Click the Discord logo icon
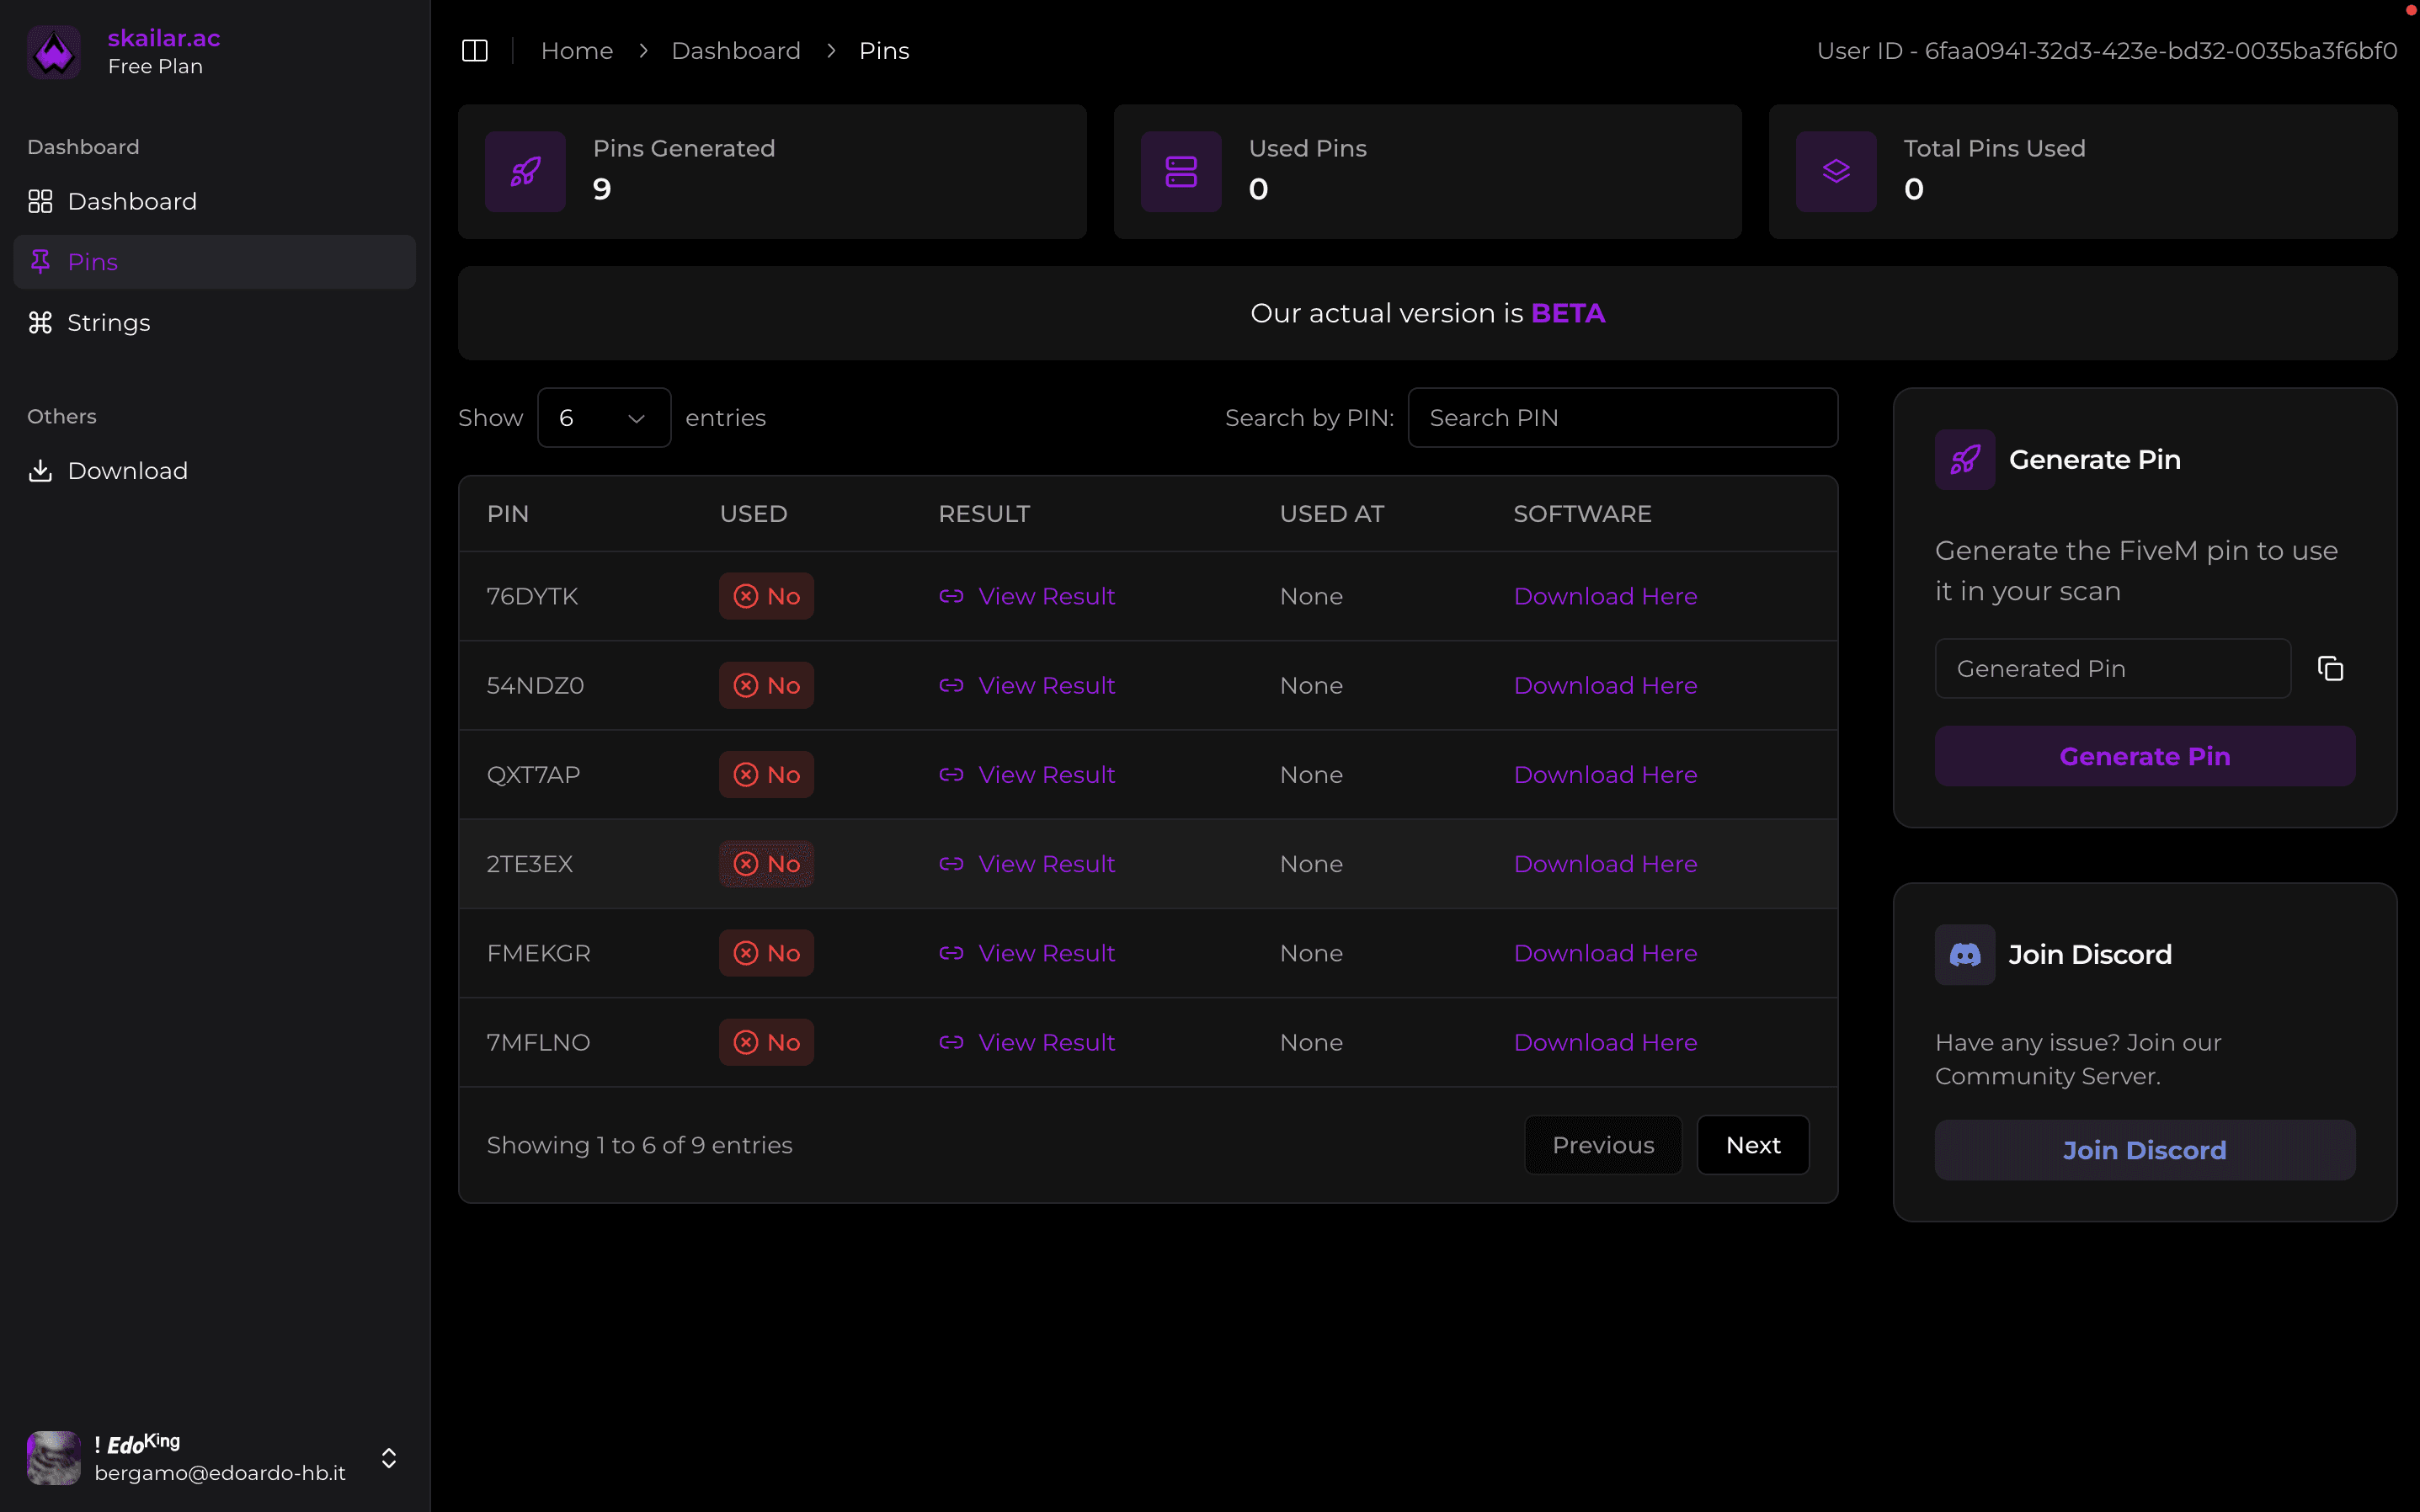The height and width of the screenshot is (1512, 2420). [1964, 955]
